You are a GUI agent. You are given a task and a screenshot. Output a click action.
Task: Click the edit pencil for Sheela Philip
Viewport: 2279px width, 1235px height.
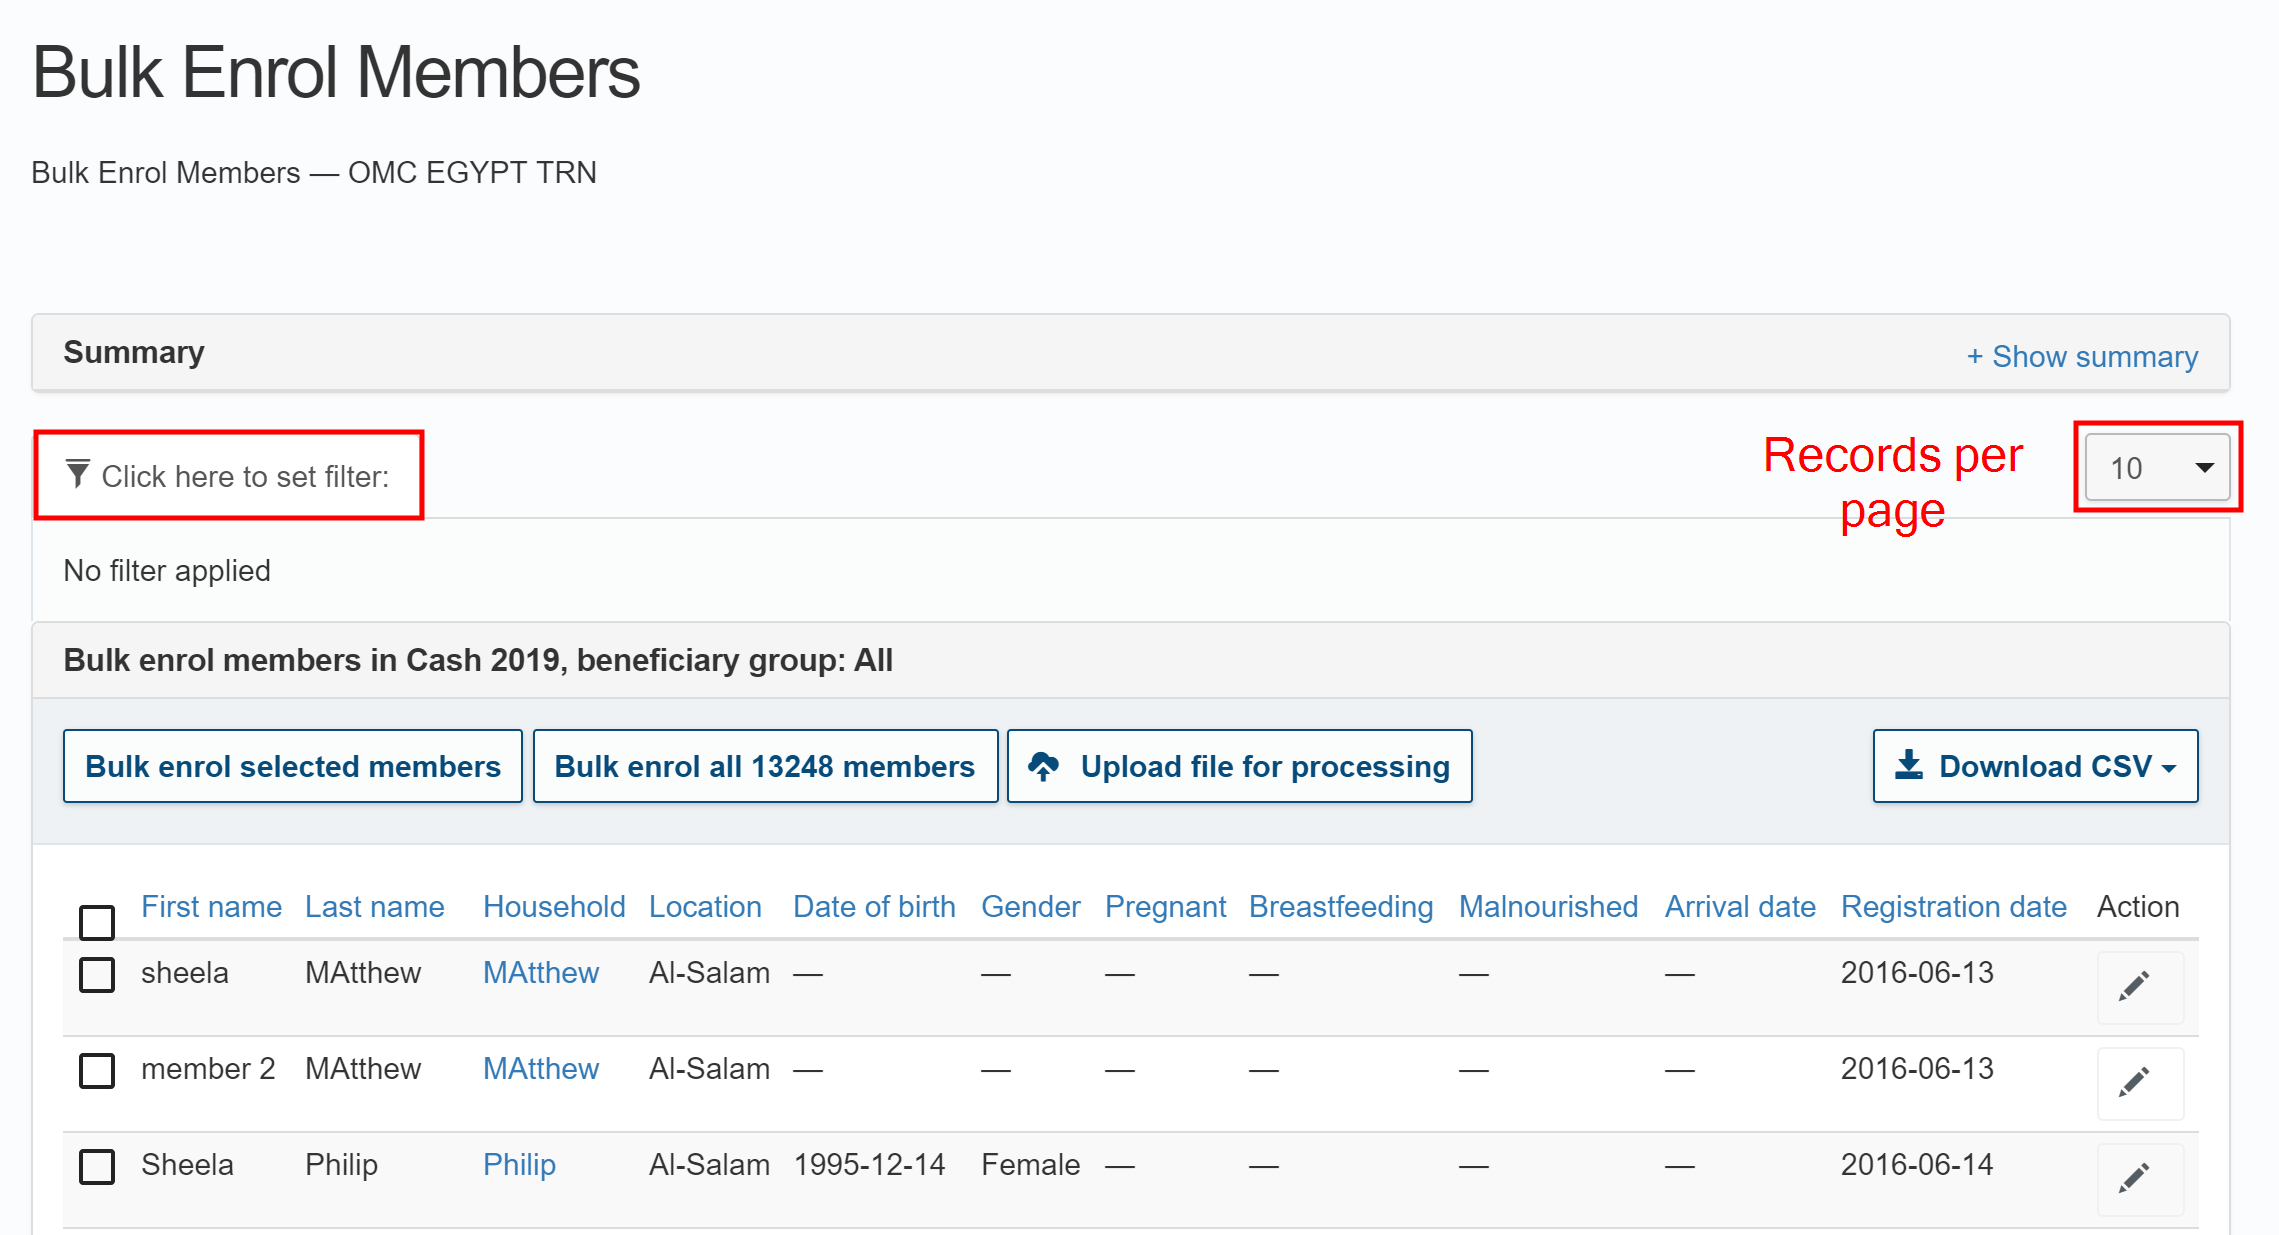pos(2133,1178)
